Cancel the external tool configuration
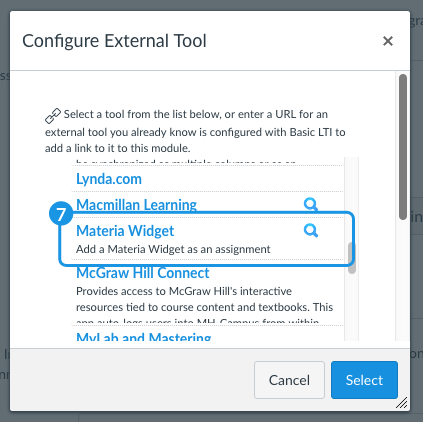The height and width of the screenshot is (422, 423). coord(289,380)
